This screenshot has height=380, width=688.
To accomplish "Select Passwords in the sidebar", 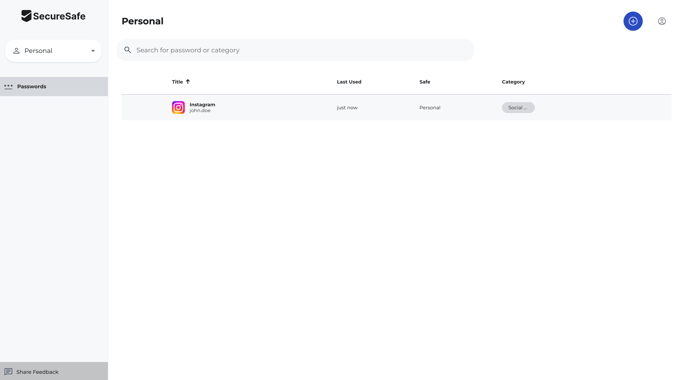I will pos(54,86).
